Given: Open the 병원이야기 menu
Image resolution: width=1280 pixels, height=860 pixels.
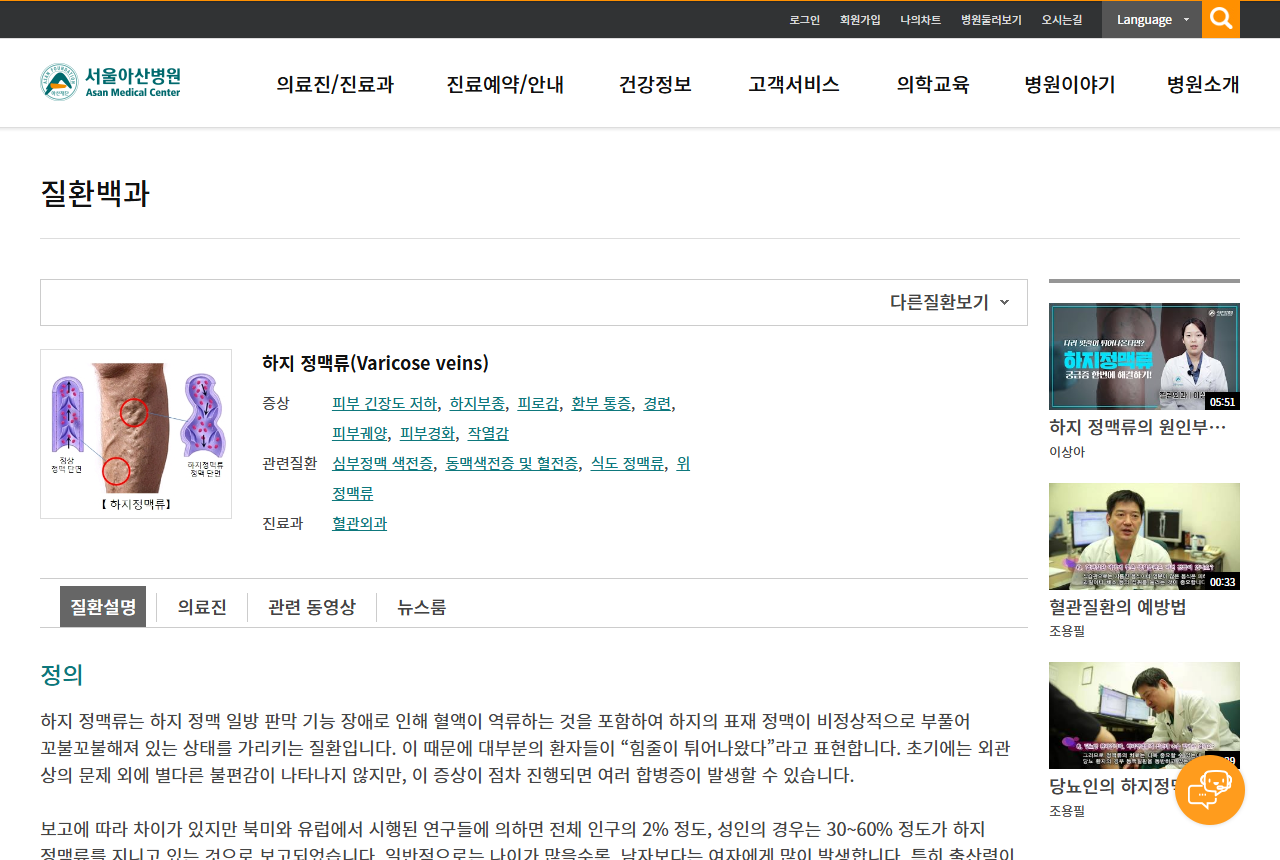Looking at the screenshot, I should 1070,84.
